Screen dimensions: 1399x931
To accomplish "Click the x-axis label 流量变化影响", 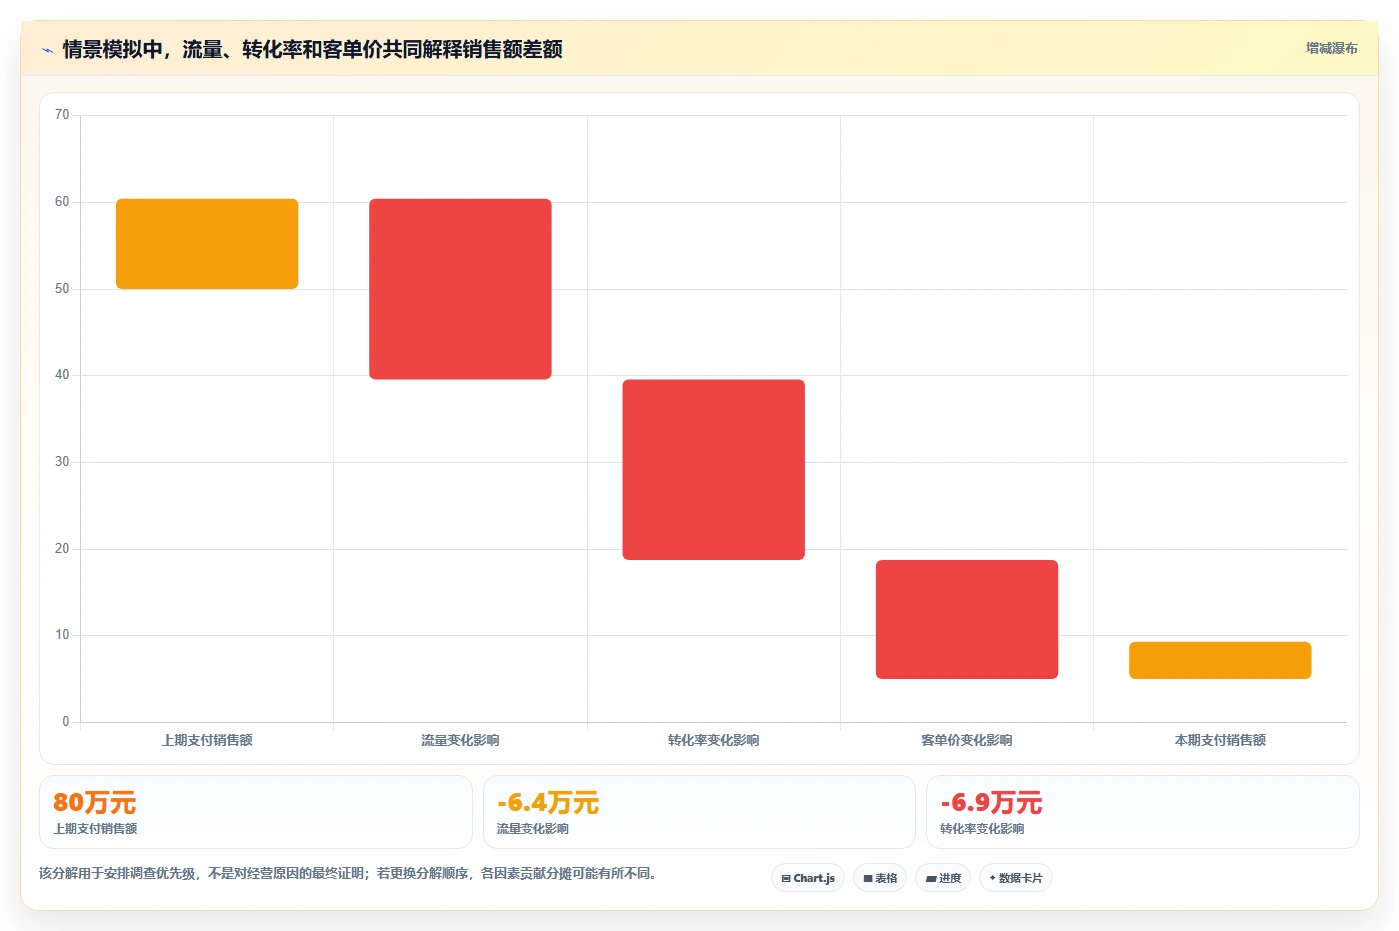I will pos(460,740).
